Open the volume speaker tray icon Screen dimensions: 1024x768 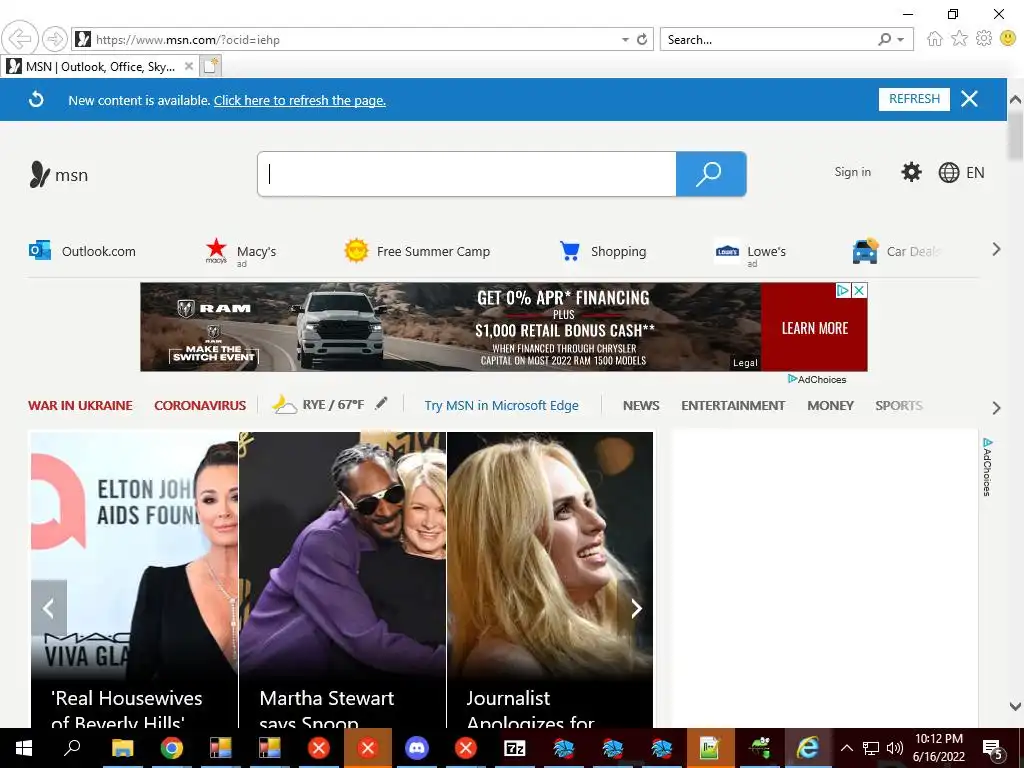coord(895,748)
